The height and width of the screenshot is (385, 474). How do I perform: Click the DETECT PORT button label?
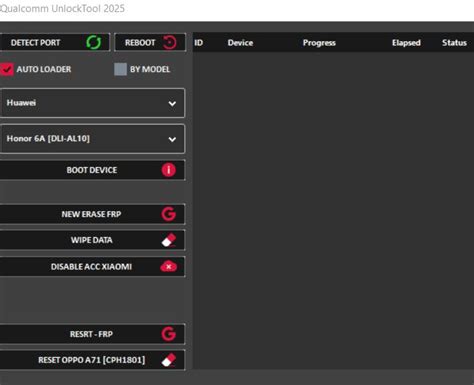tap(35, 43)
